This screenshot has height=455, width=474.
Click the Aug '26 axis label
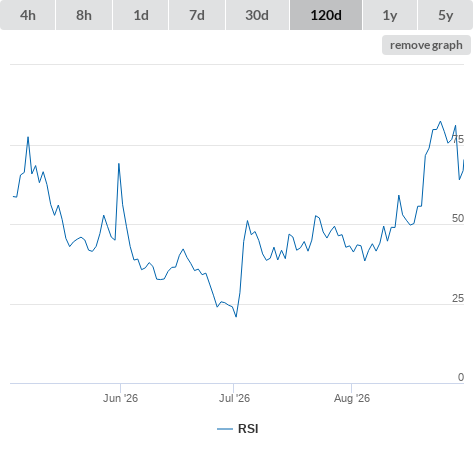352,398
